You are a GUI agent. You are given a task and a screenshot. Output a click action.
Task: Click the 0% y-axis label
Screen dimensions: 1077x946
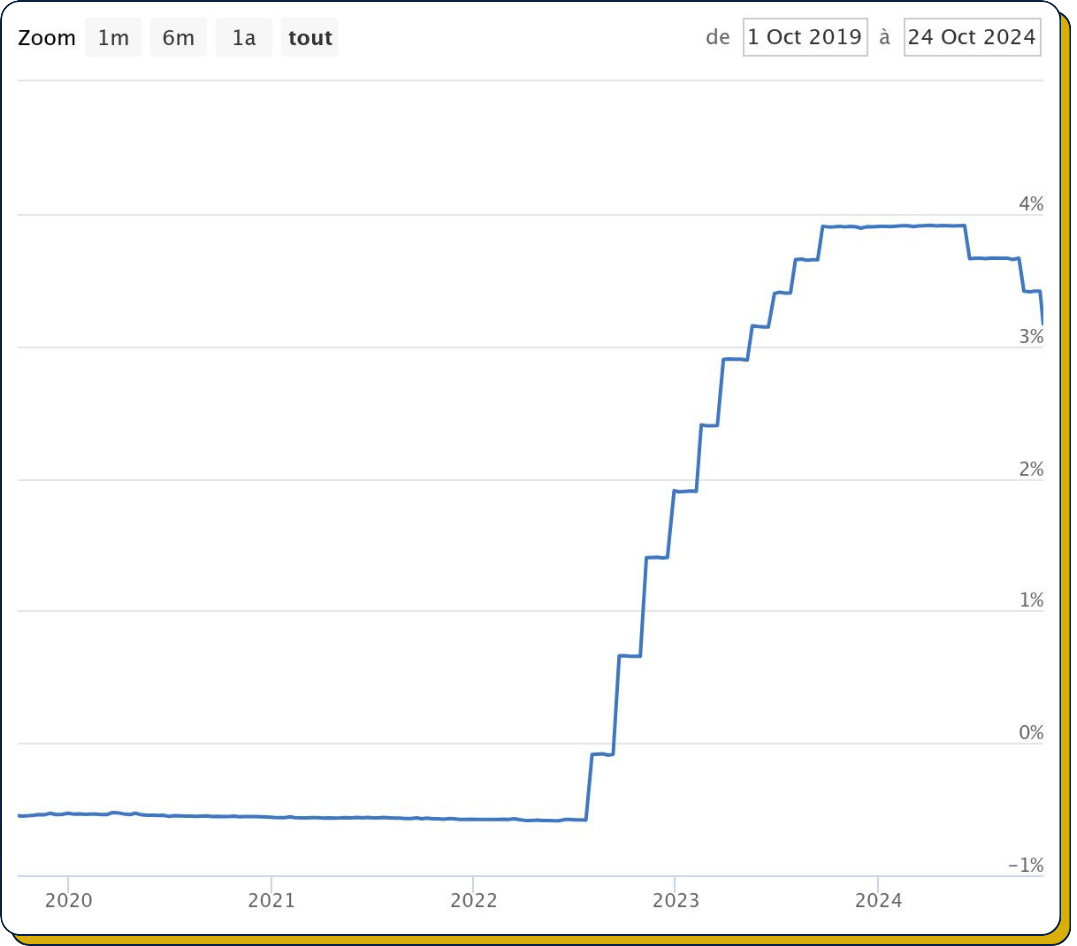pos(1030,732)
